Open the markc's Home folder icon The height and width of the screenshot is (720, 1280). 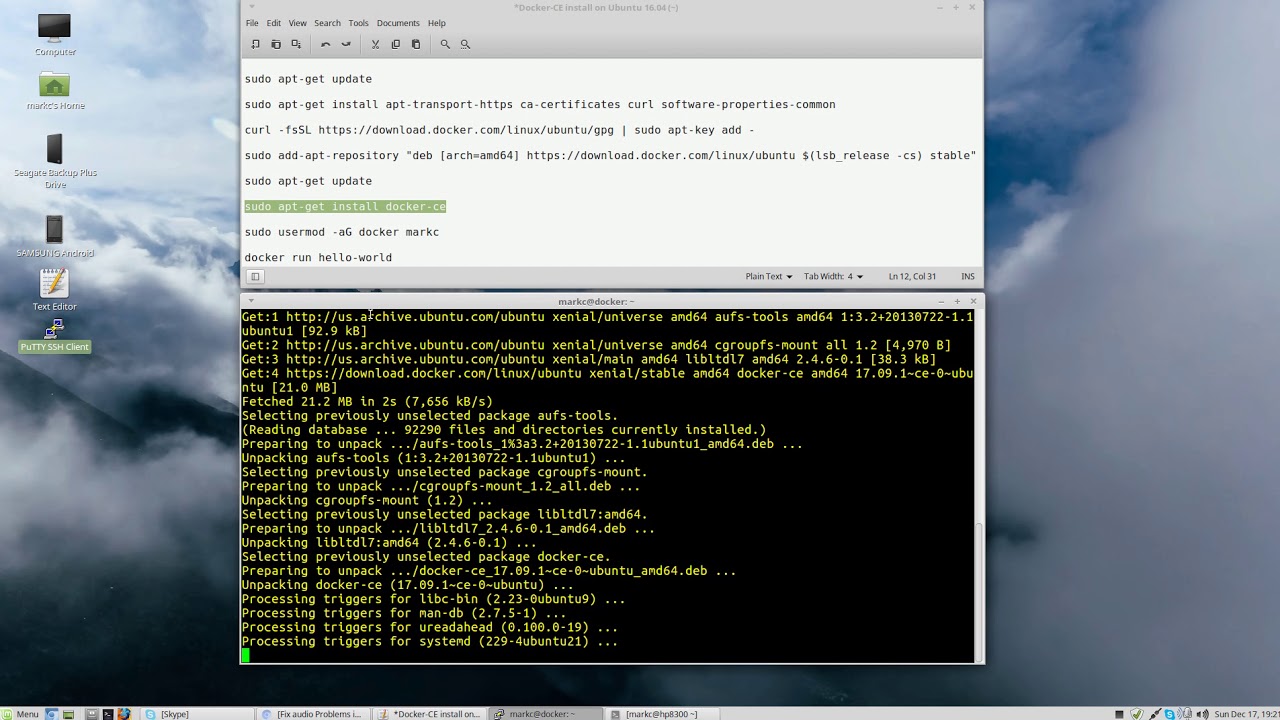(x=55, y=90)
